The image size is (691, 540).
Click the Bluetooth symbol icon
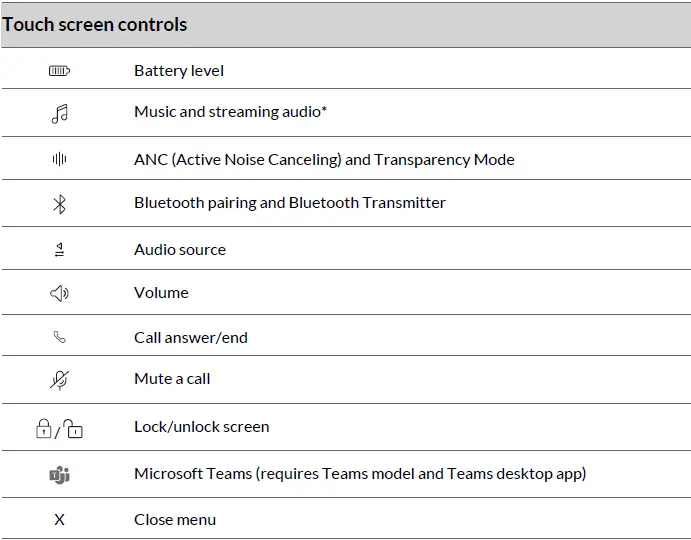click(x=60, y=204)
